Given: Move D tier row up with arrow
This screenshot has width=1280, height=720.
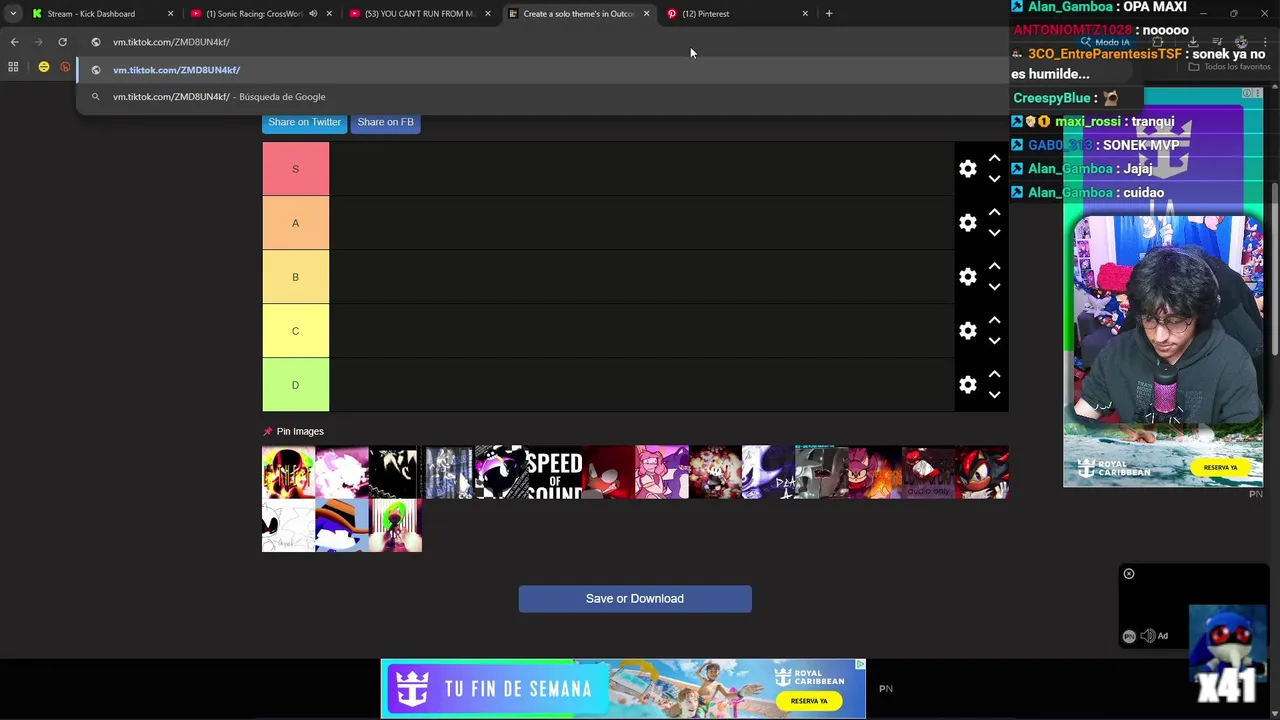Looking at the screenshot, I should (994, 374).
